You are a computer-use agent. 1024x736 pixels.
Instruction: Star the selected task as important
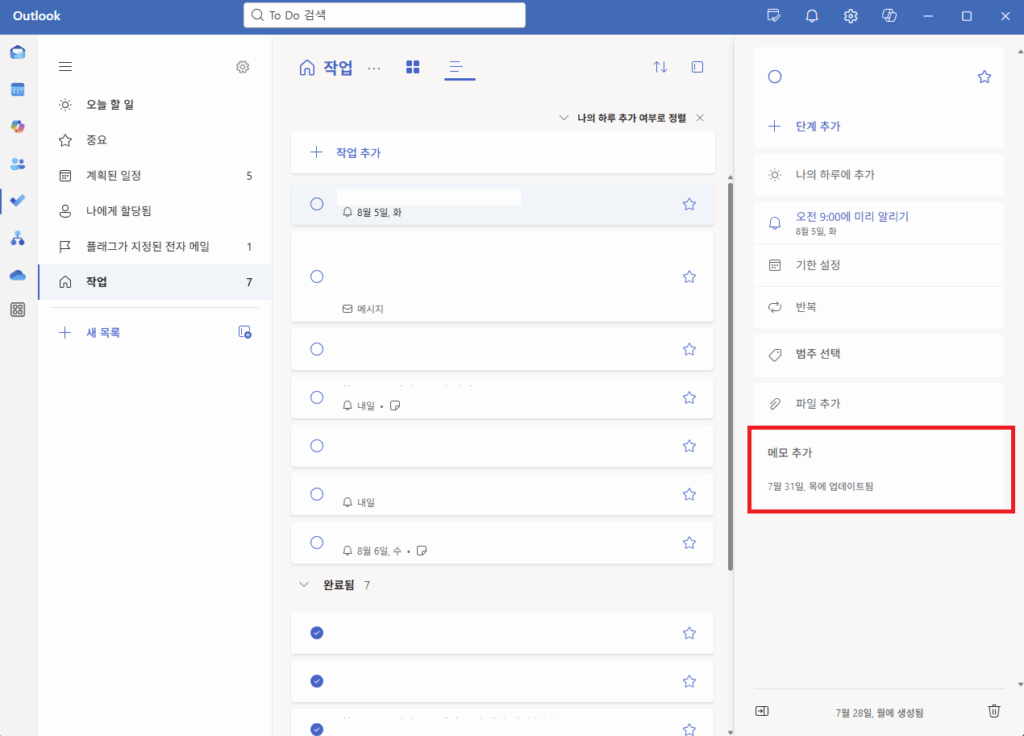tap(984, 75)
